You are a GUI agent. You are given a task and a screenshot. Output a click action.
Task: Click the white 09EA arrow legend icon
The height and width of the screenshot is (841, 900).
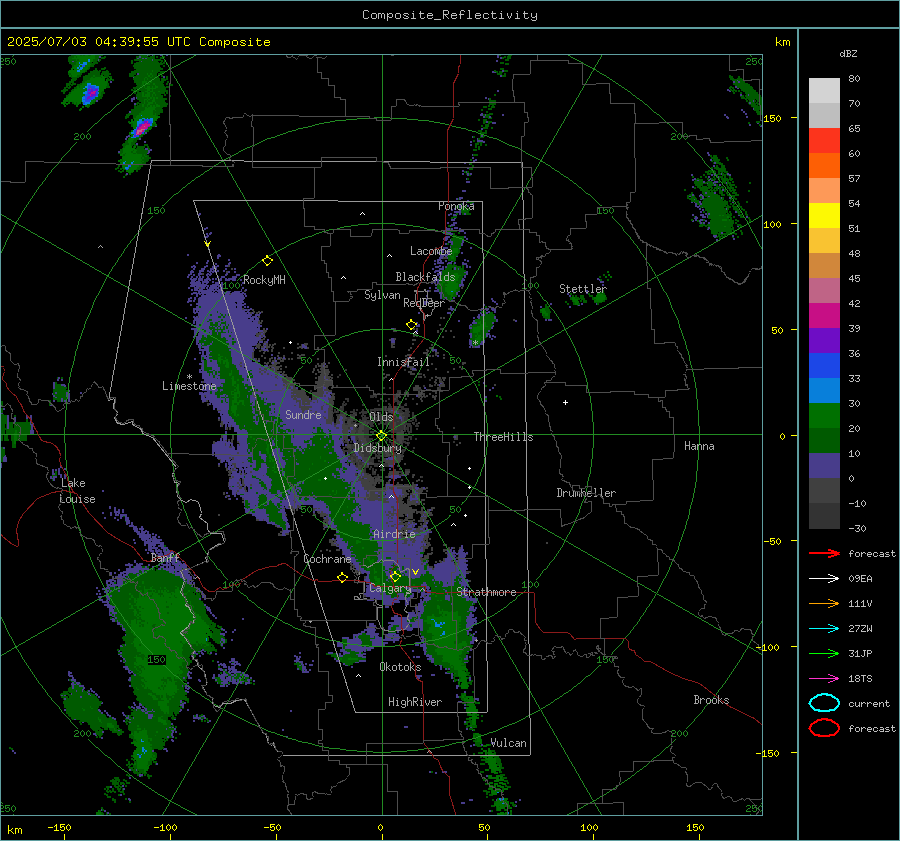824,578
